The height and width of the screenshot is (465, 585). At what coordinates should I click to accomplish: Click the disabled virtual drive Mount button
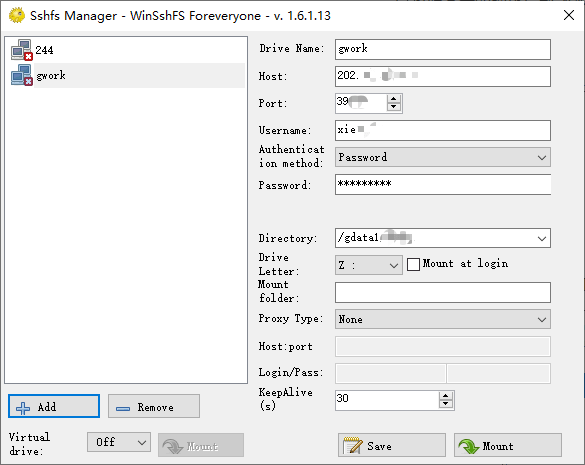[x=201, y=445]
